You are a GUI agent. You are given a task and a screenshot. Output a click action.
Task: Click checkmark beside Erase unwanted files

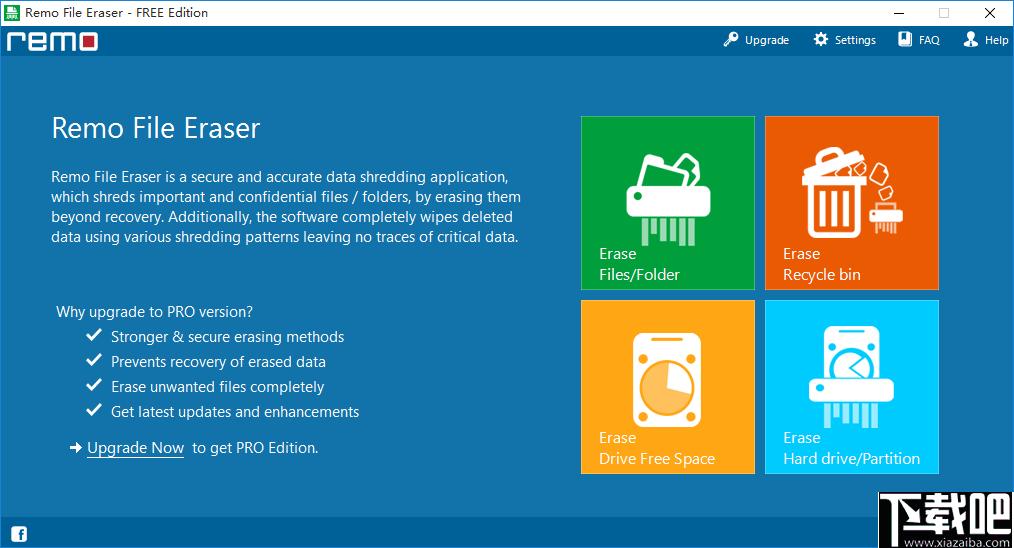(x=94, y=385)
